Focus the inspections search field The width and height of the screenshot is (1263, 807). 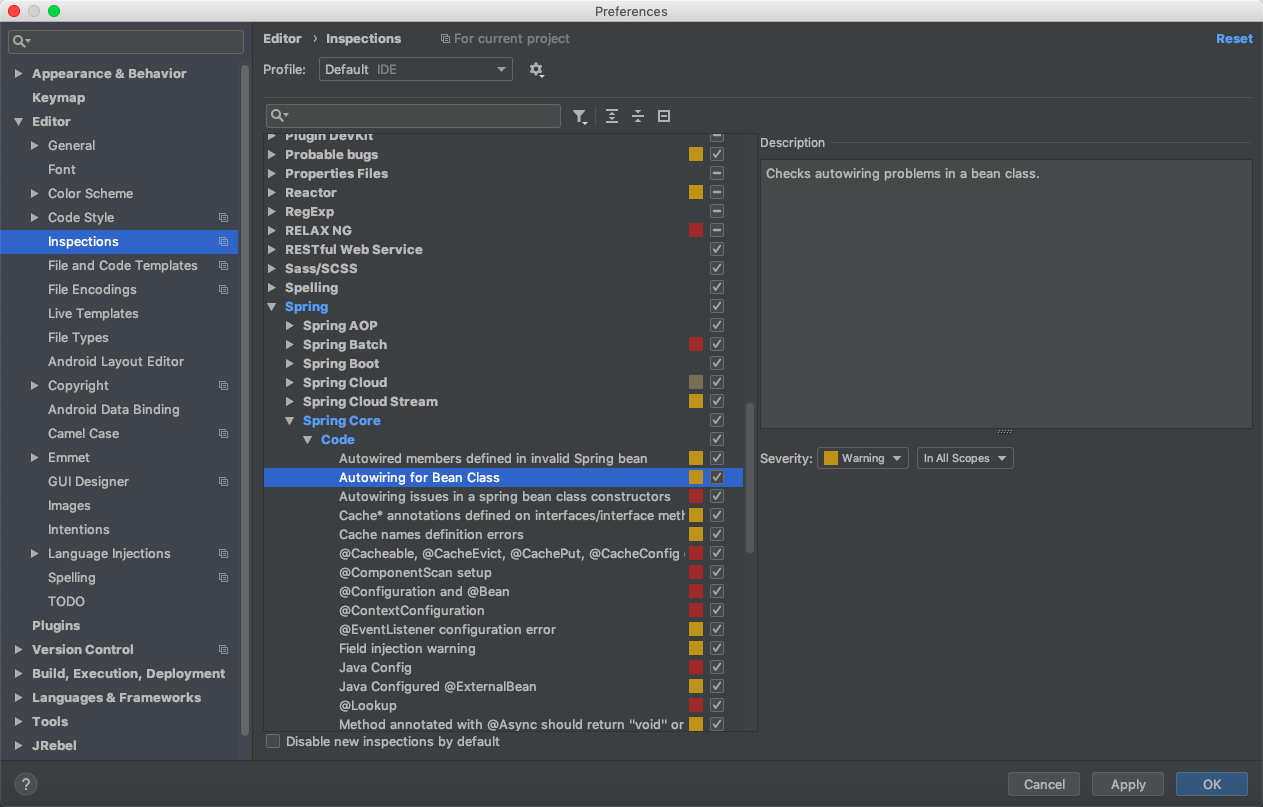(x=413, y=116)
